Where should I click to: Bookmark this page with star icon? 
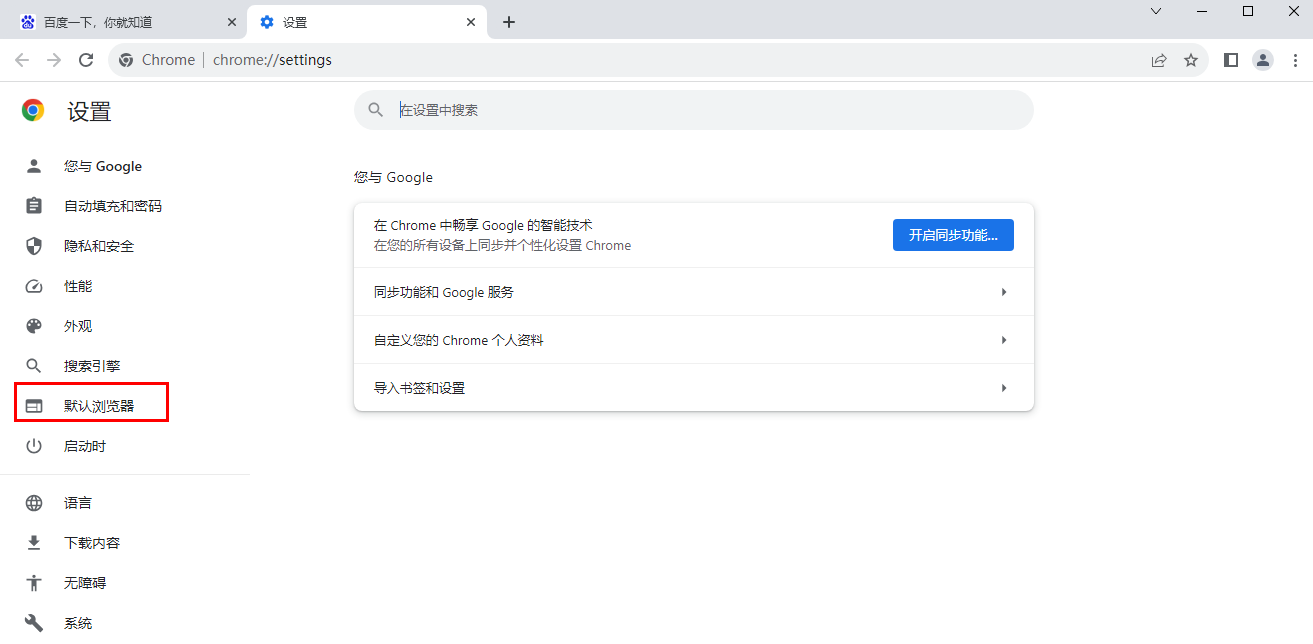[x=1191, y=60]
